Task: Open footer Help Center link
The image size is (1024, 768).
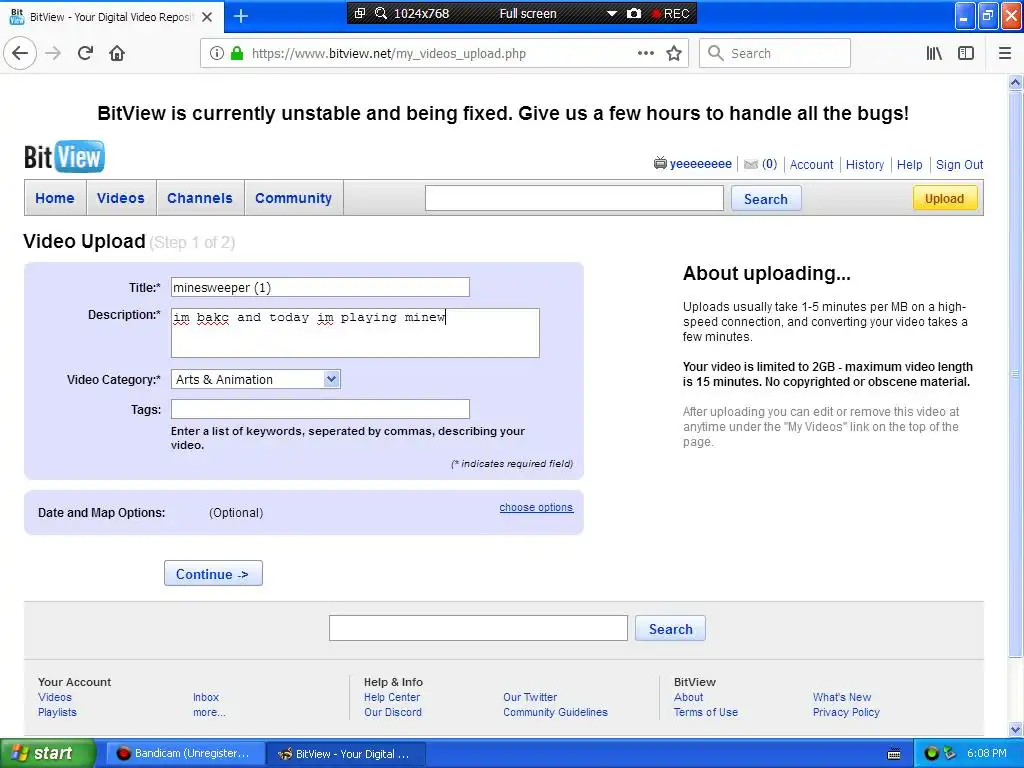Action: pyautogui.click(x=392, y=697)
